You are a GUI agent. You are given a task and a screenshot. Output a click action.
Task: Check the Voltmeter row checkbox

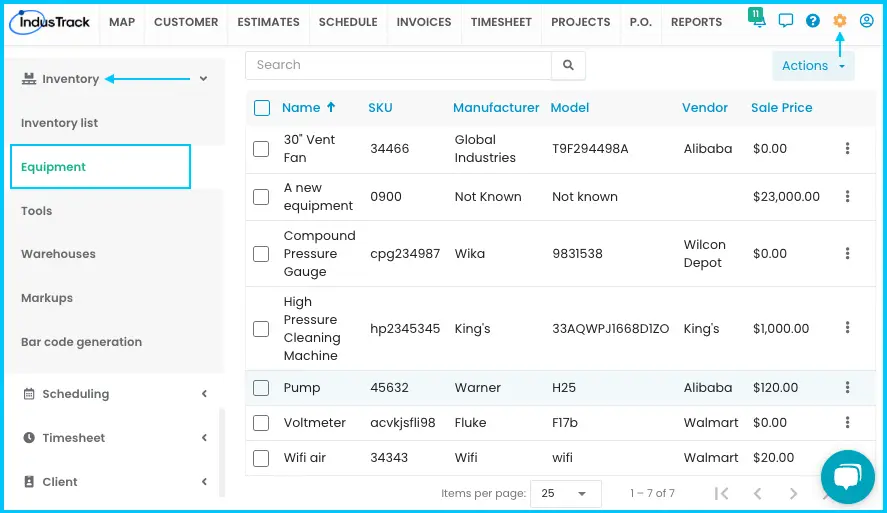[261, 423]
